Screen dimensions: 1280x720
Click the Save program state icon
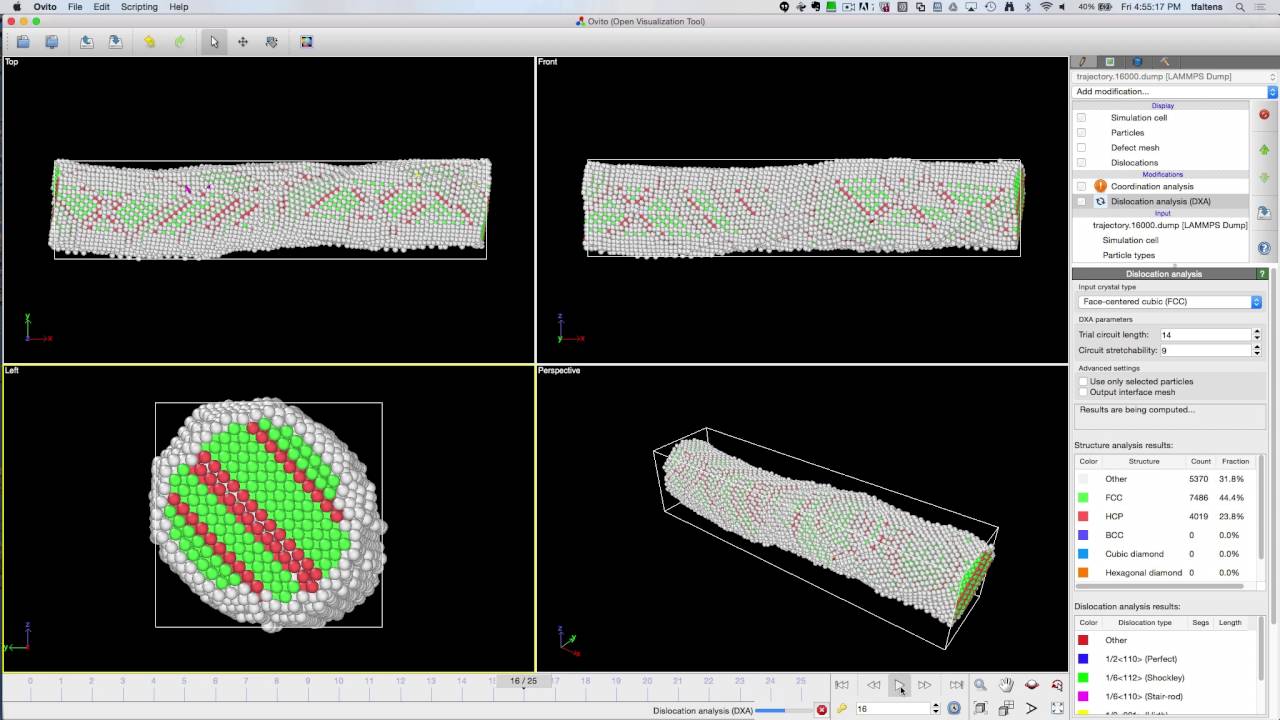click(51, 42)
